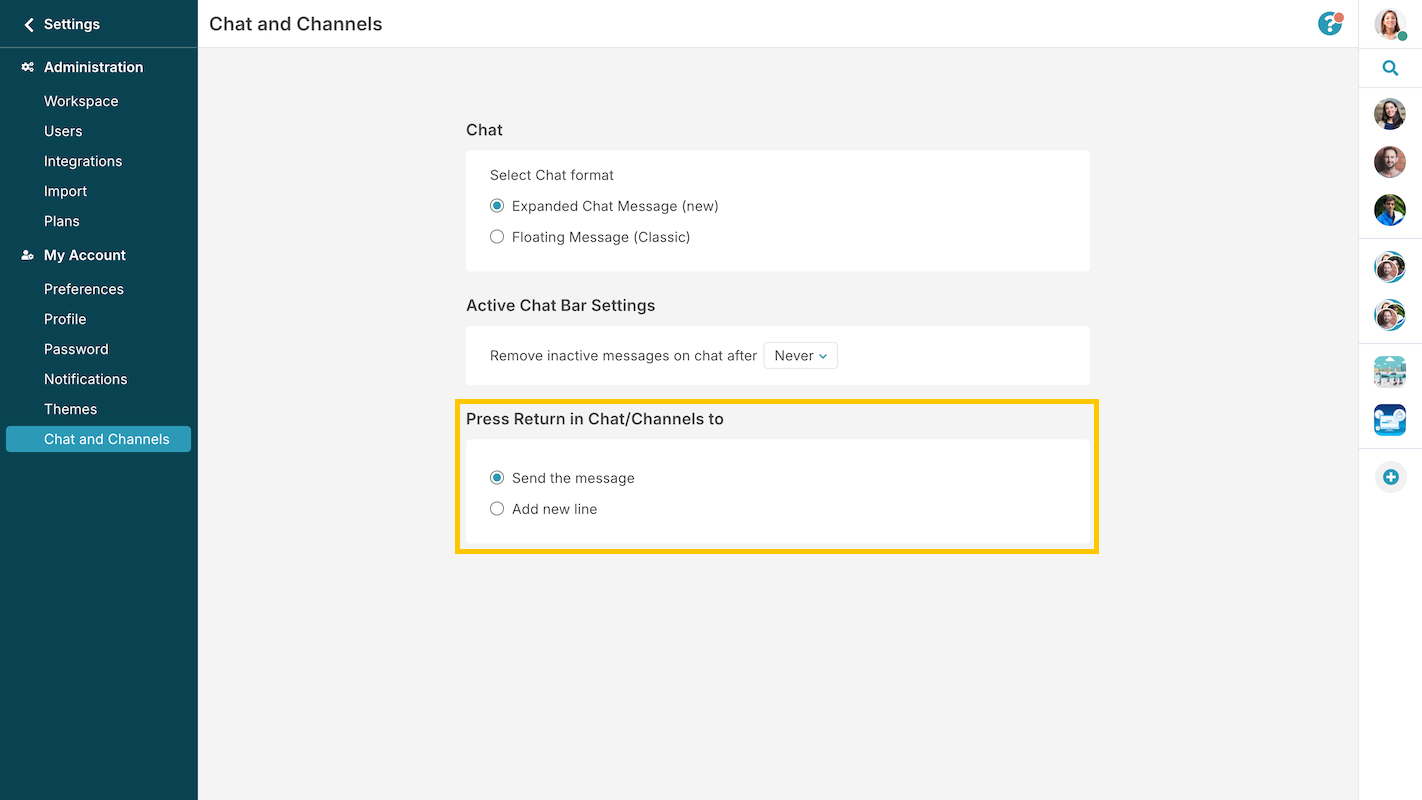Click the Chat and Channels page title
The height and width of the screenshot is (800, 1422).
pos(296,24)
